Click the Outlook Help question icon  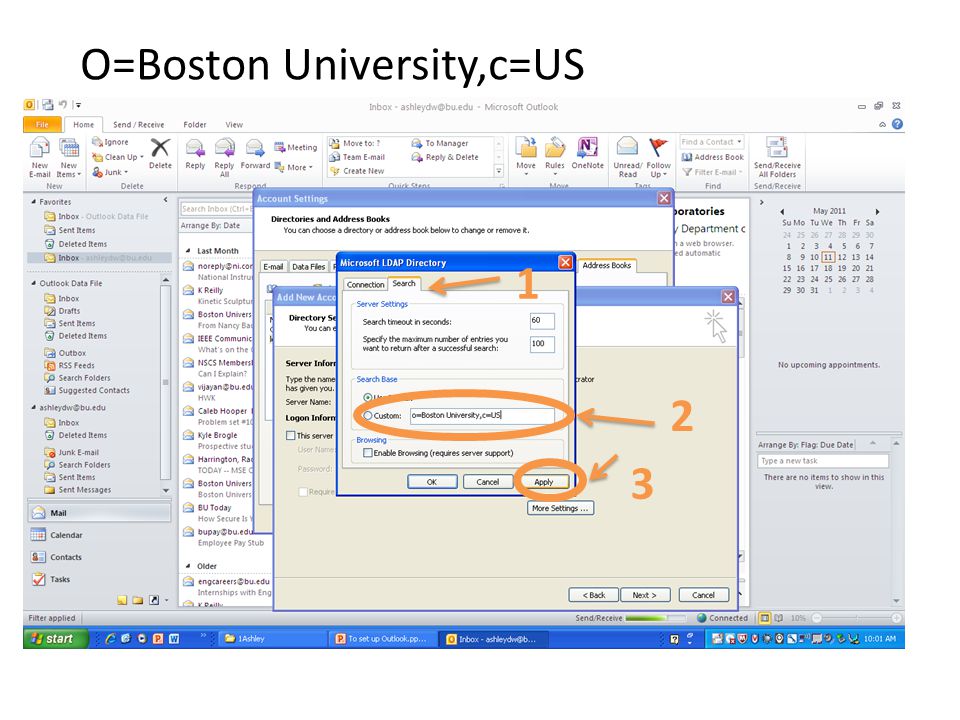(x=897, y=124)
